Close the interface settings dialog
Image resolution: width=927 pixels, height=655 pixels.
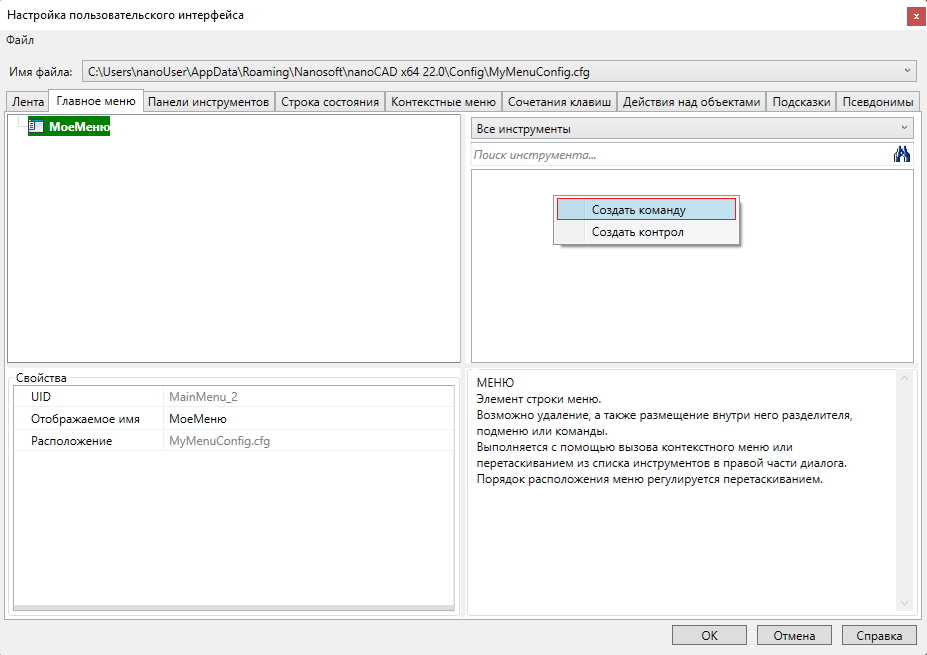tap(915, 16)
